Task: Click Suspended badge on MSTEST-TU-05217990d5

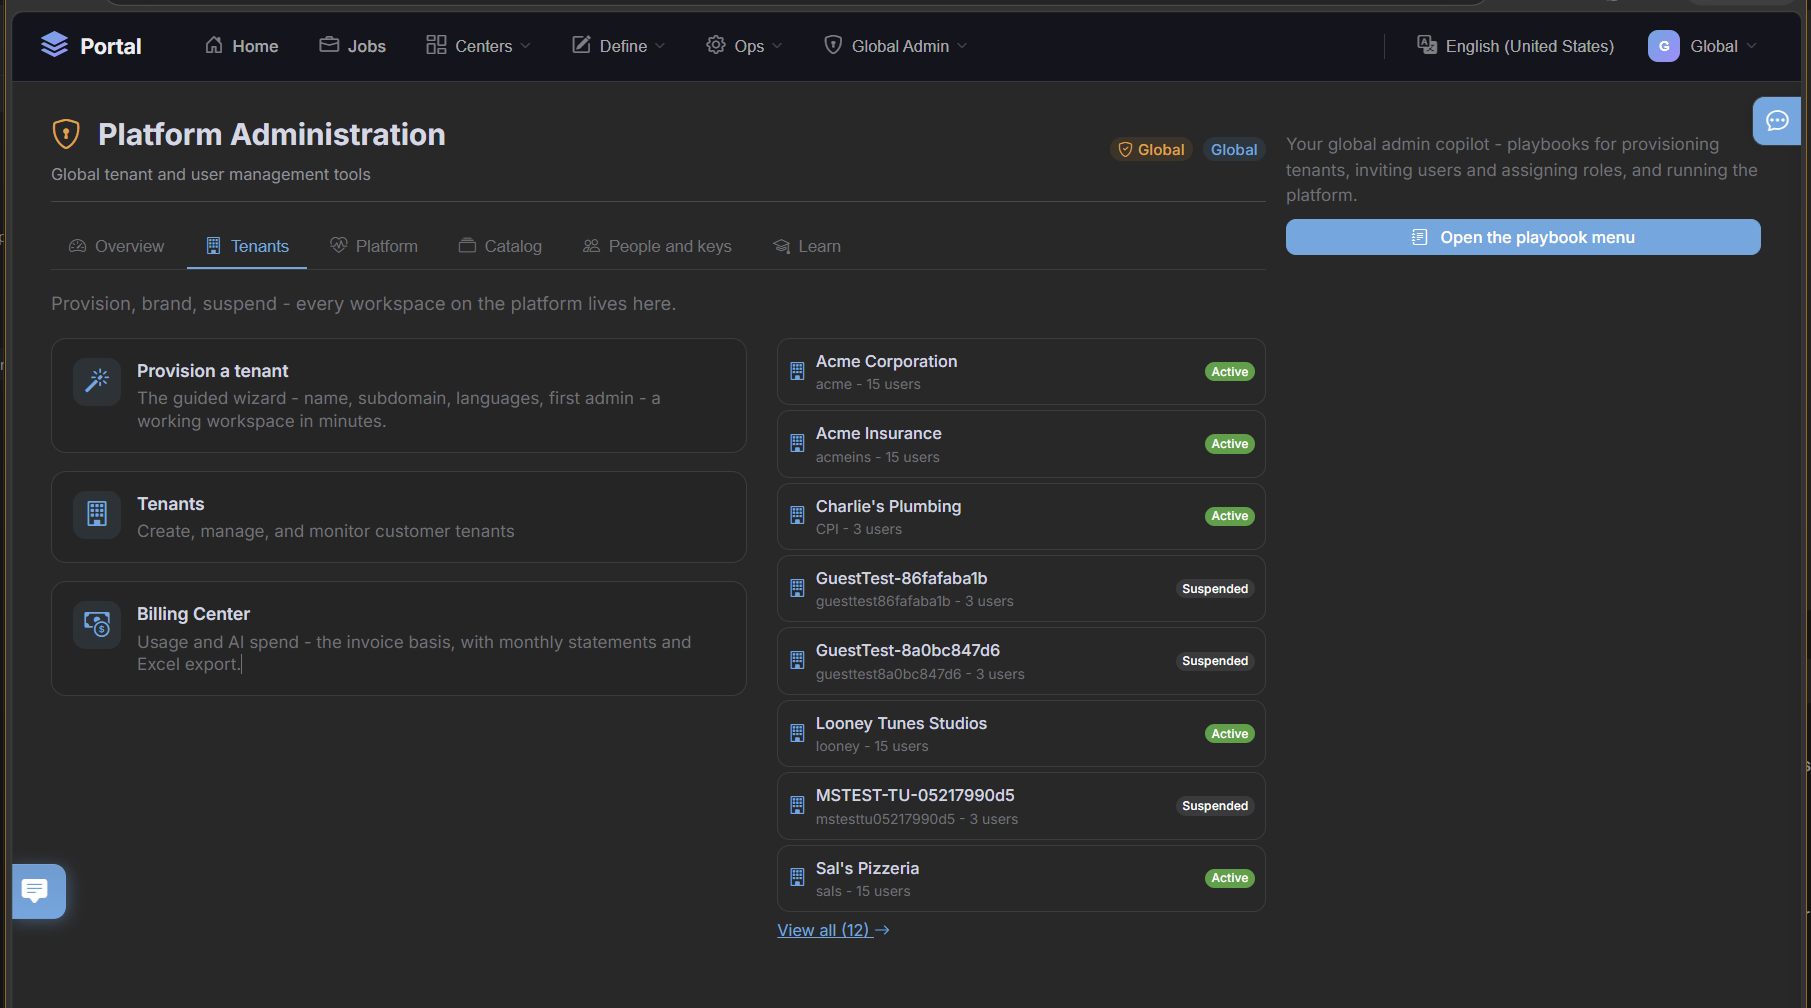Action: [x=1215, y=805]
